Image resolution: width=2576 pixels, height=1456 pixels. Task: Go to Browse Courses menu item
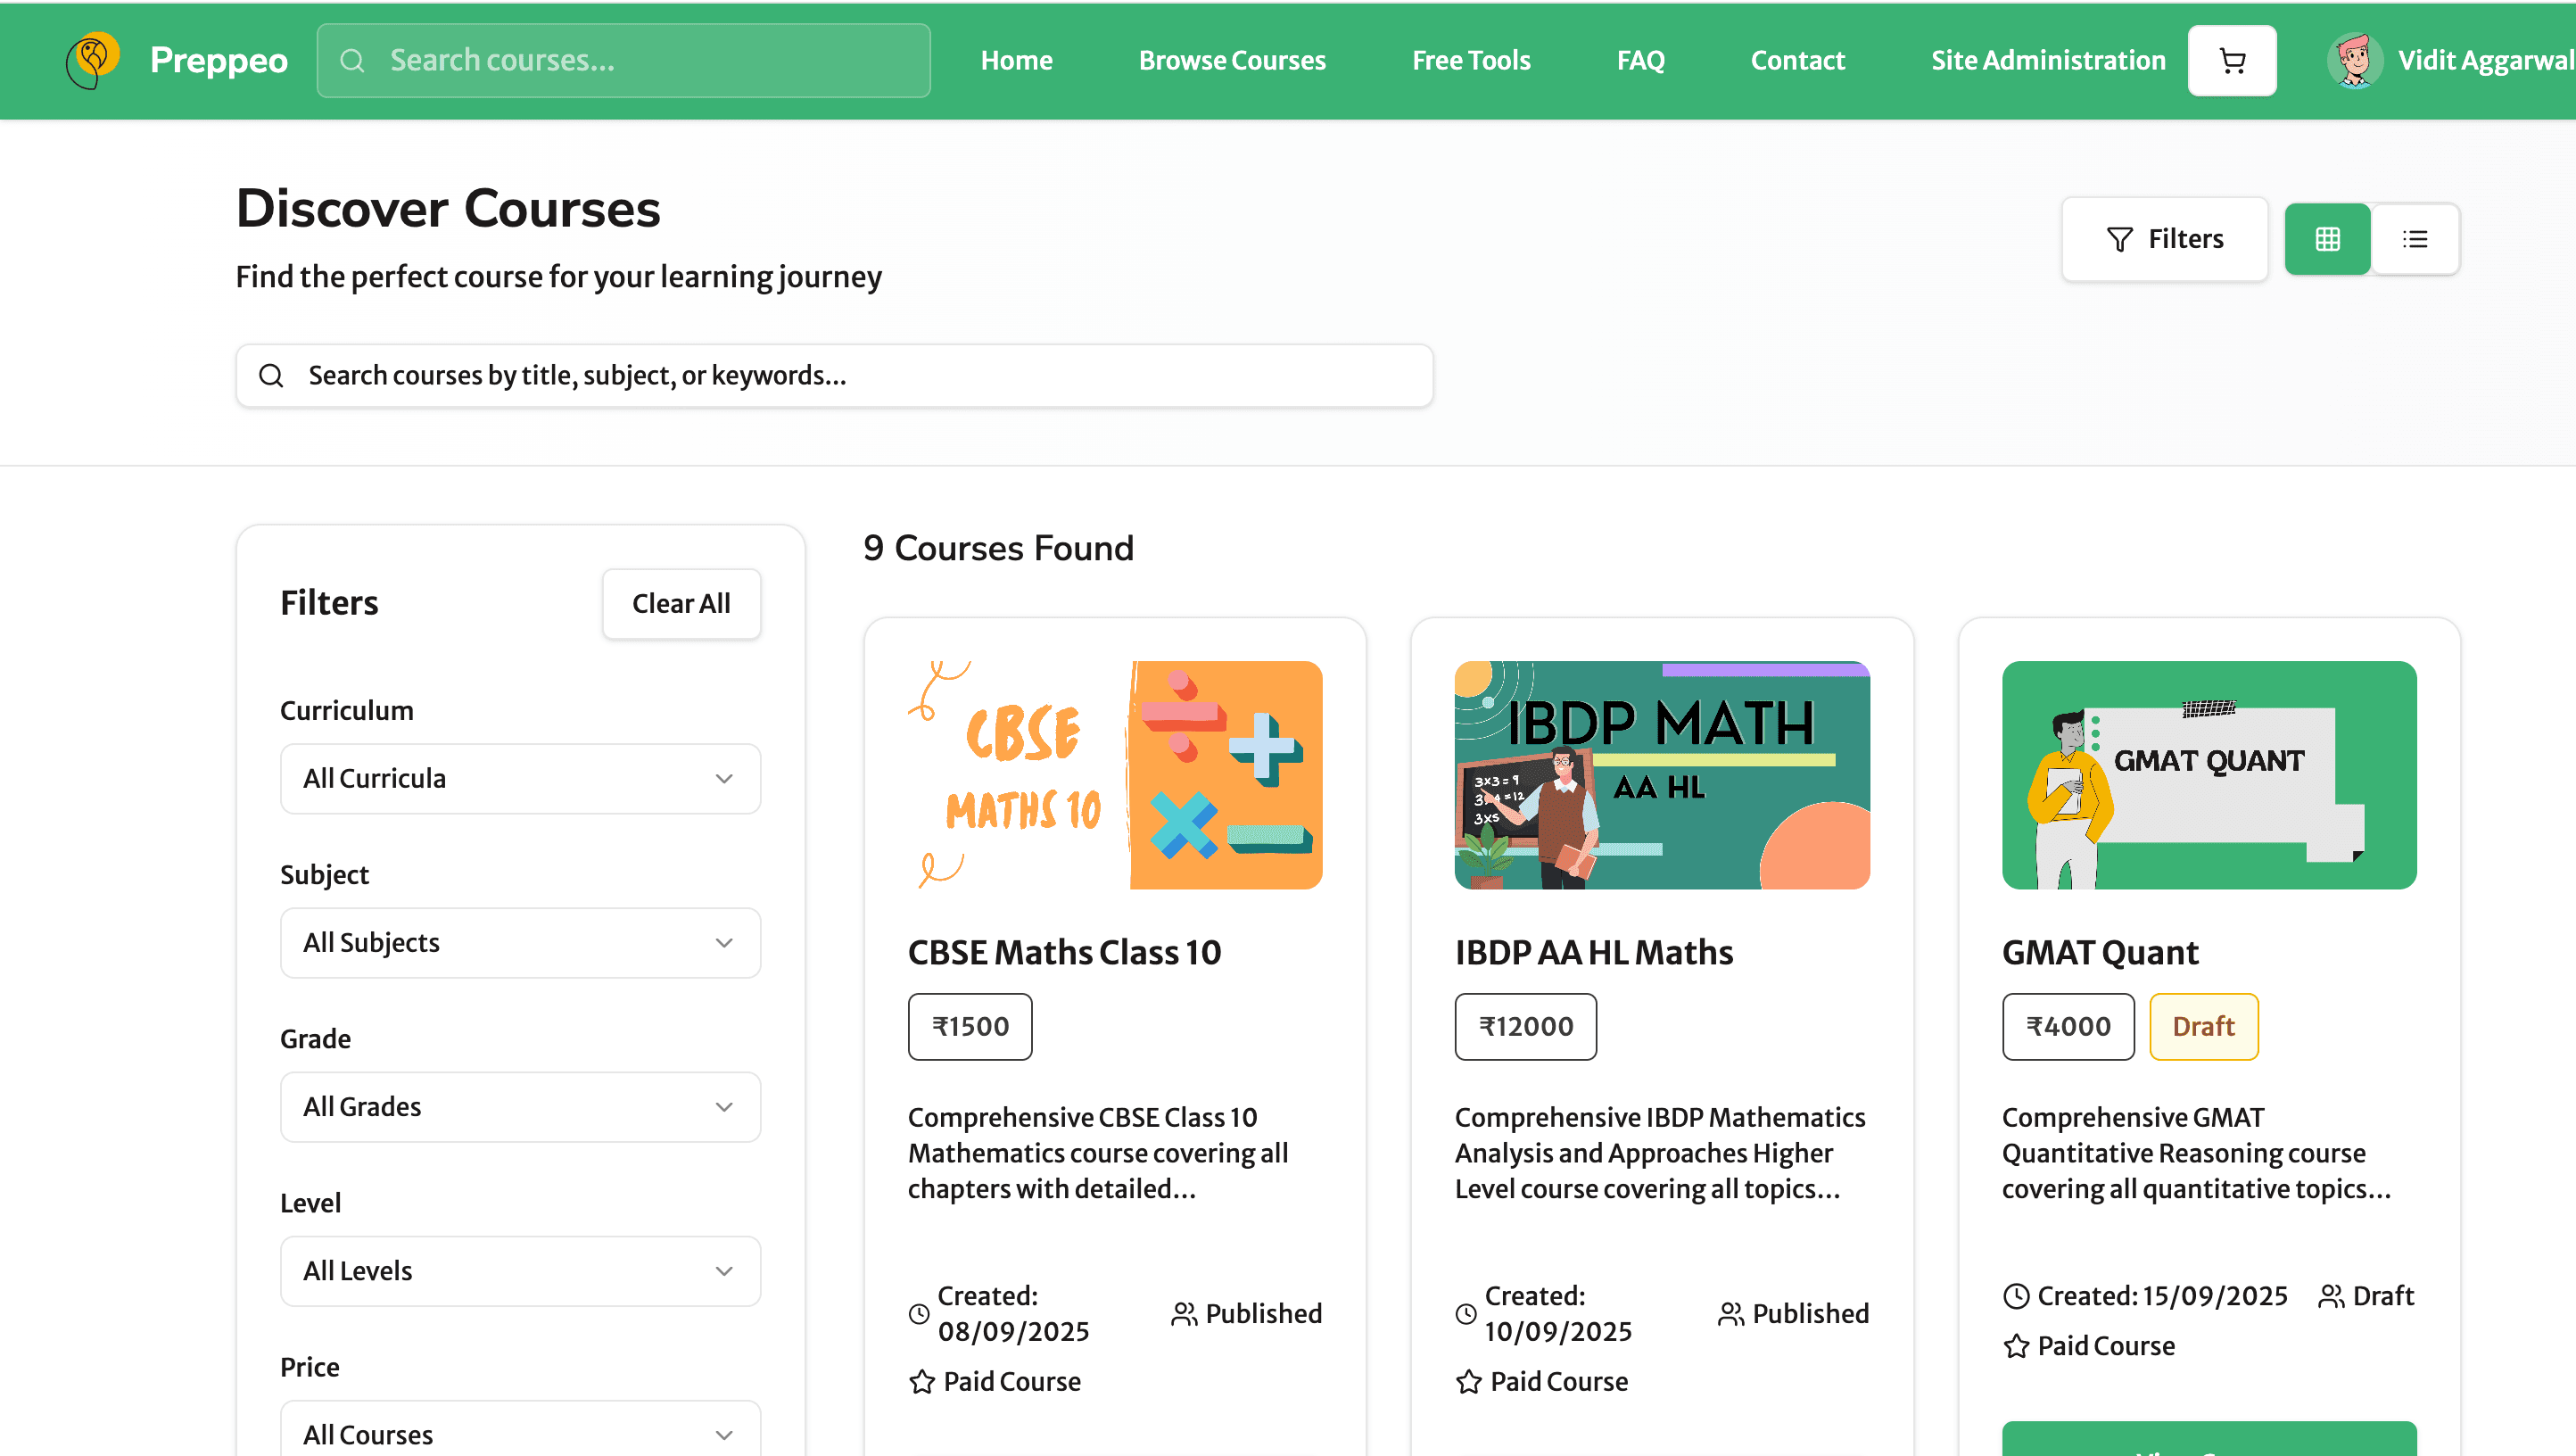pyautogui.click(x=1232, y=61)
